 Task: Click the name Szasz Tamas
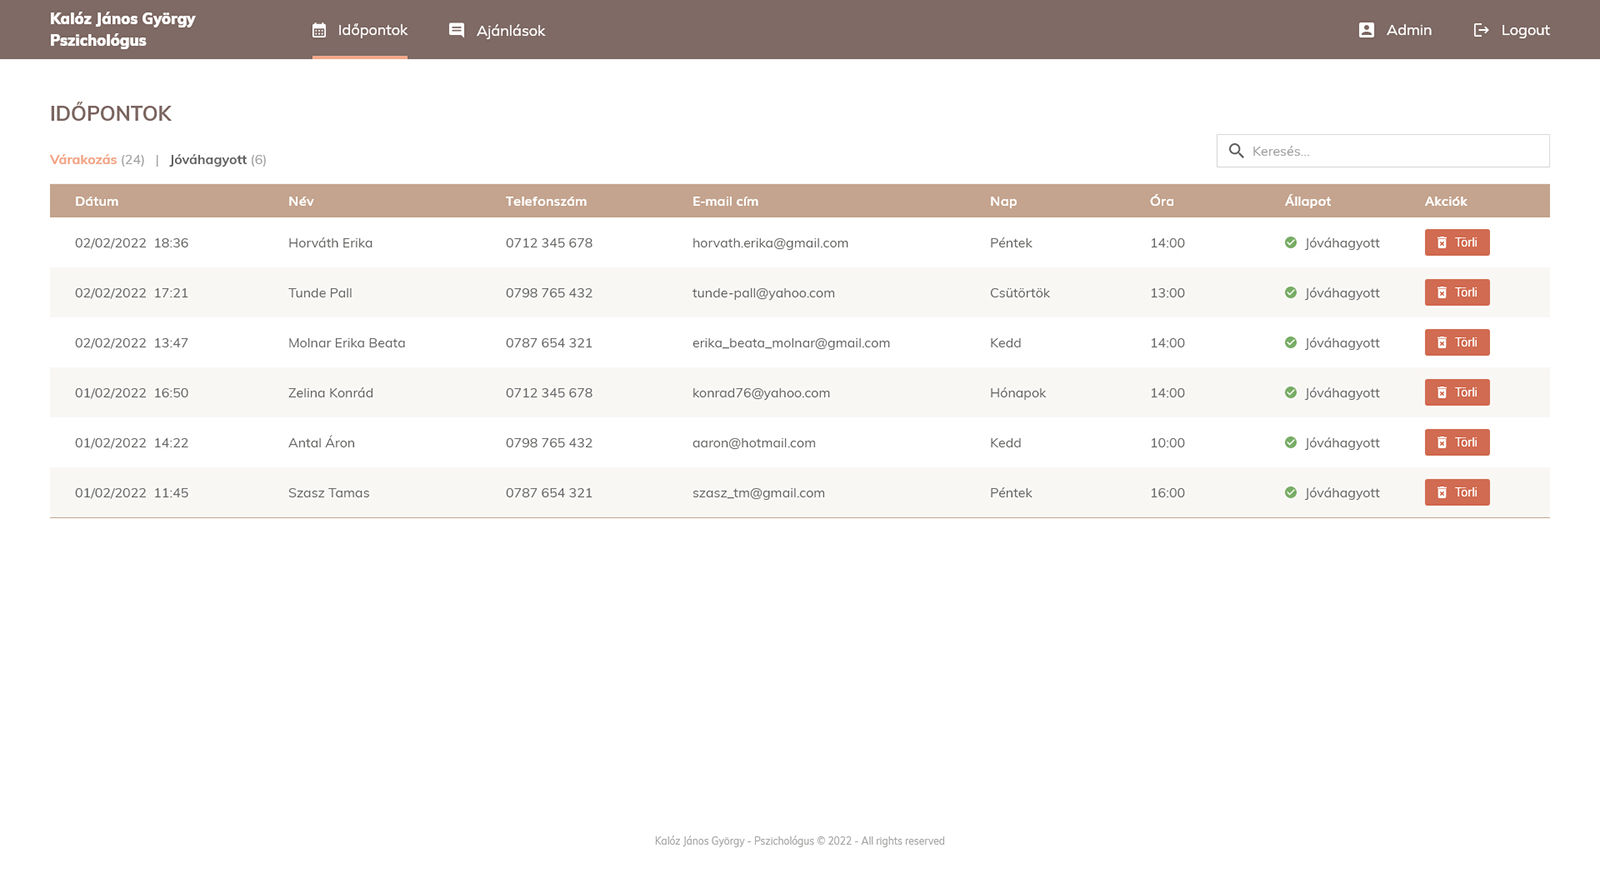[329, 493]
